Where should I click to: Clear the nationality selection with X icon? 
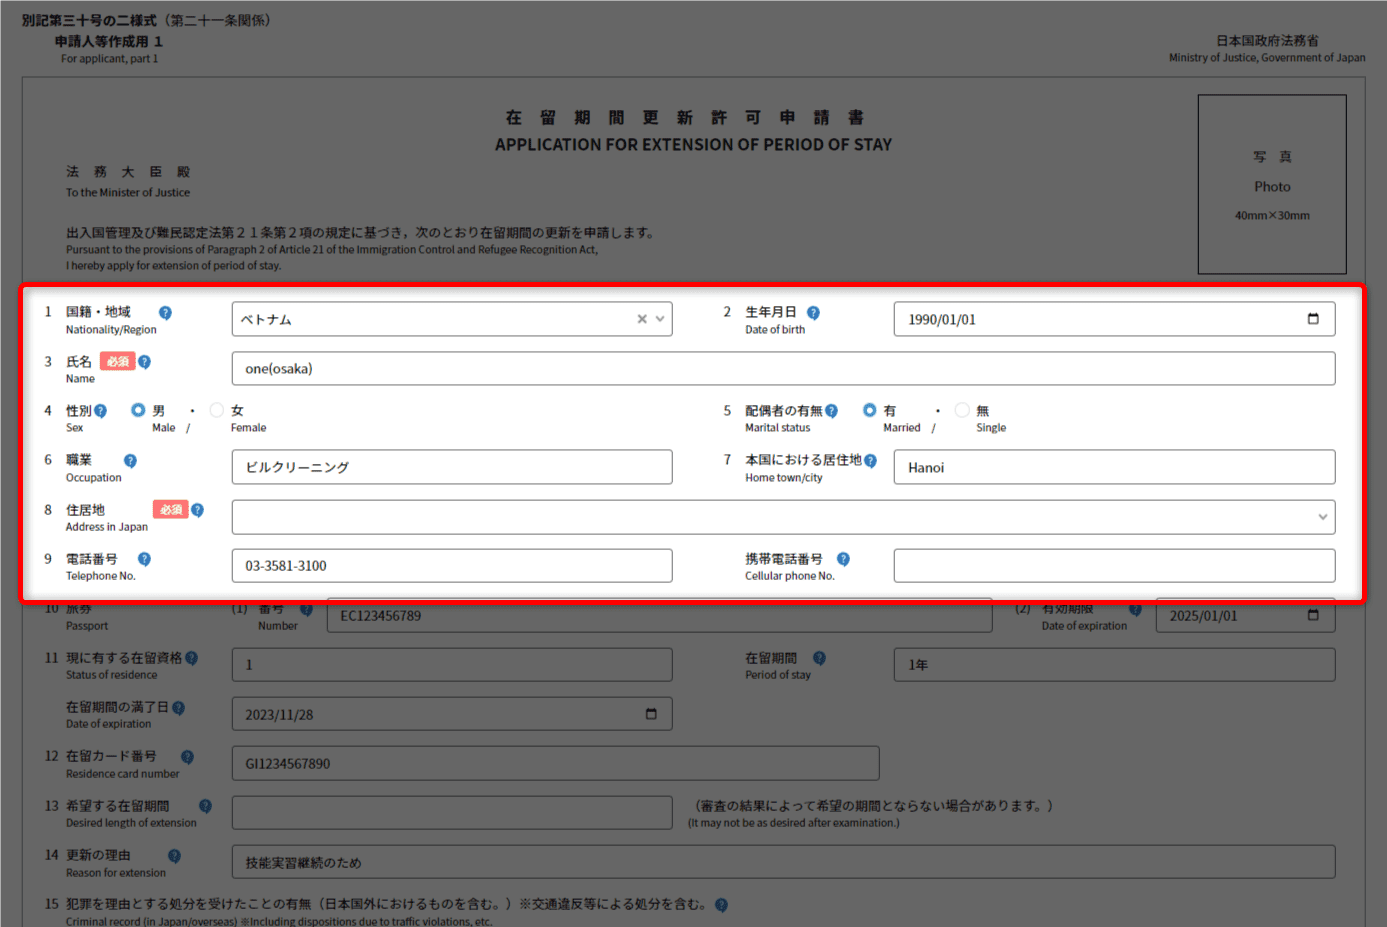(x=642, y=319)
